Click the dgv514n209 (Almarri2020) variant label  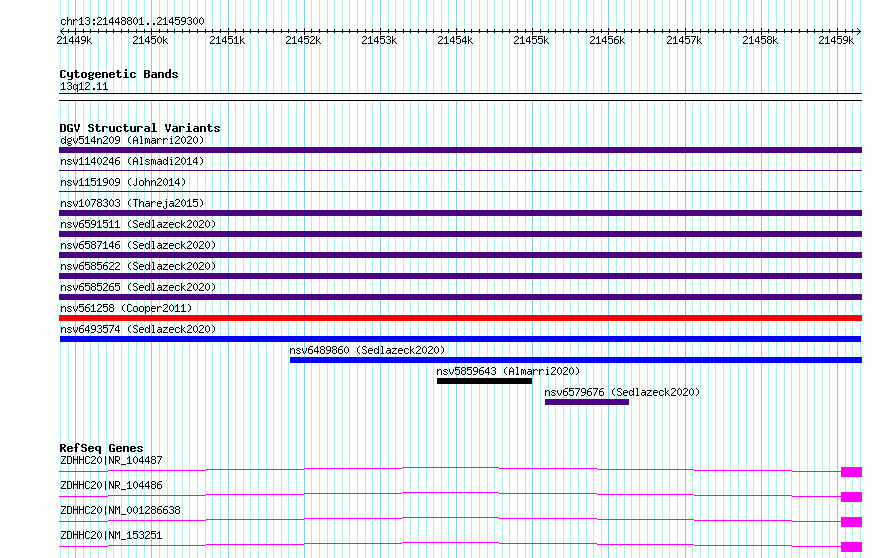pos(132,140)
